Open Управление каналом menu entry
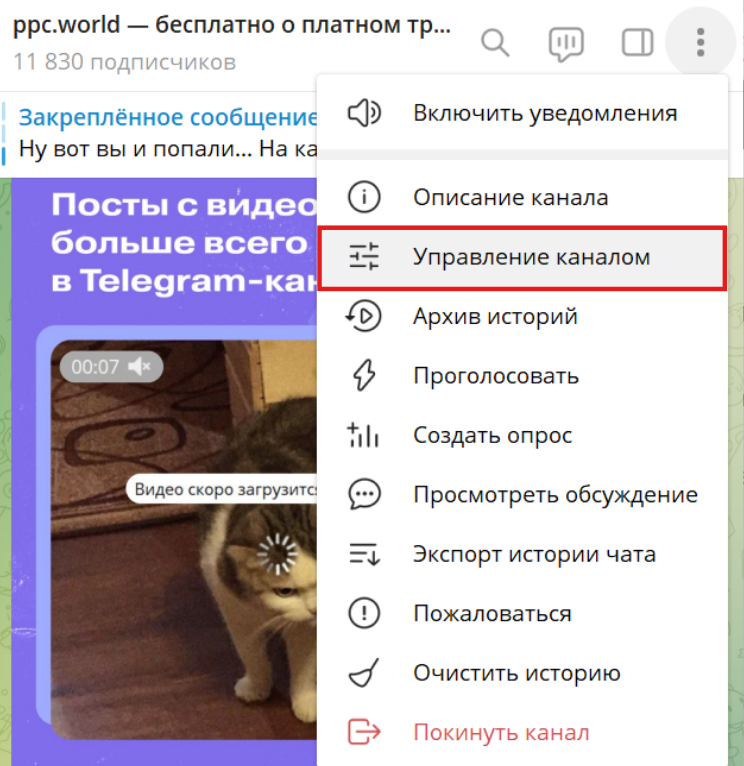The width and height of the screenshot is (744, 766). [x=523, y=257]
